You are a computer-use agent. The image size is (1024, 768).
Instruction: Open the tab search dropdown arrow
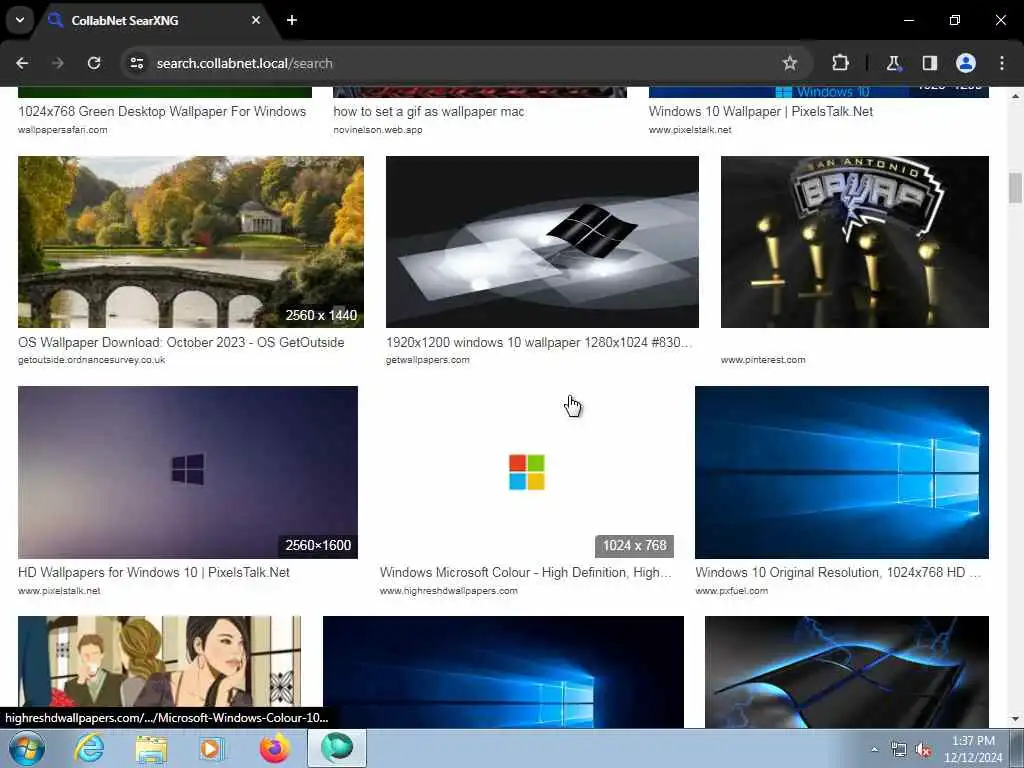tap(20, 20)
